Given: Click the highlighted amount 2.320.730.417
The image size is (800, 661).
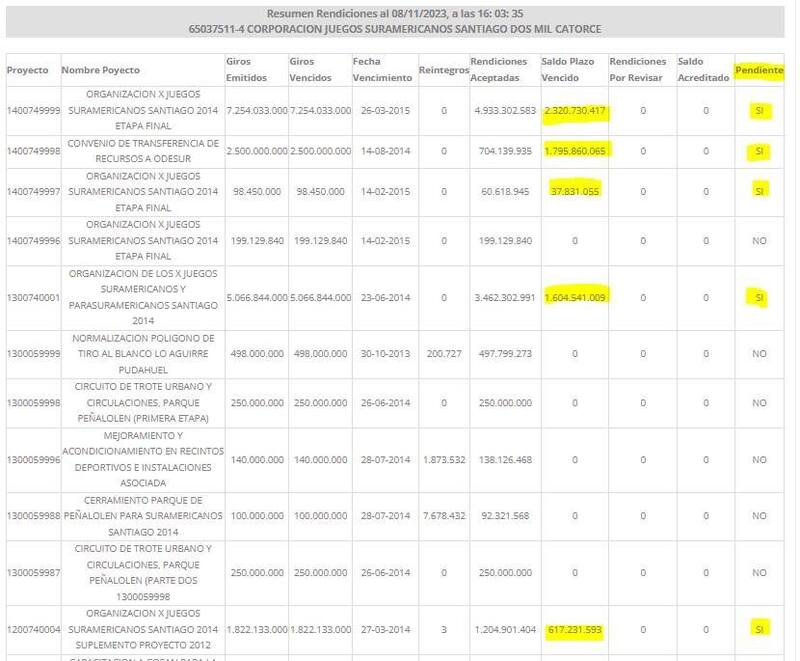Looking at the screenshot, I should click(575, 111).
